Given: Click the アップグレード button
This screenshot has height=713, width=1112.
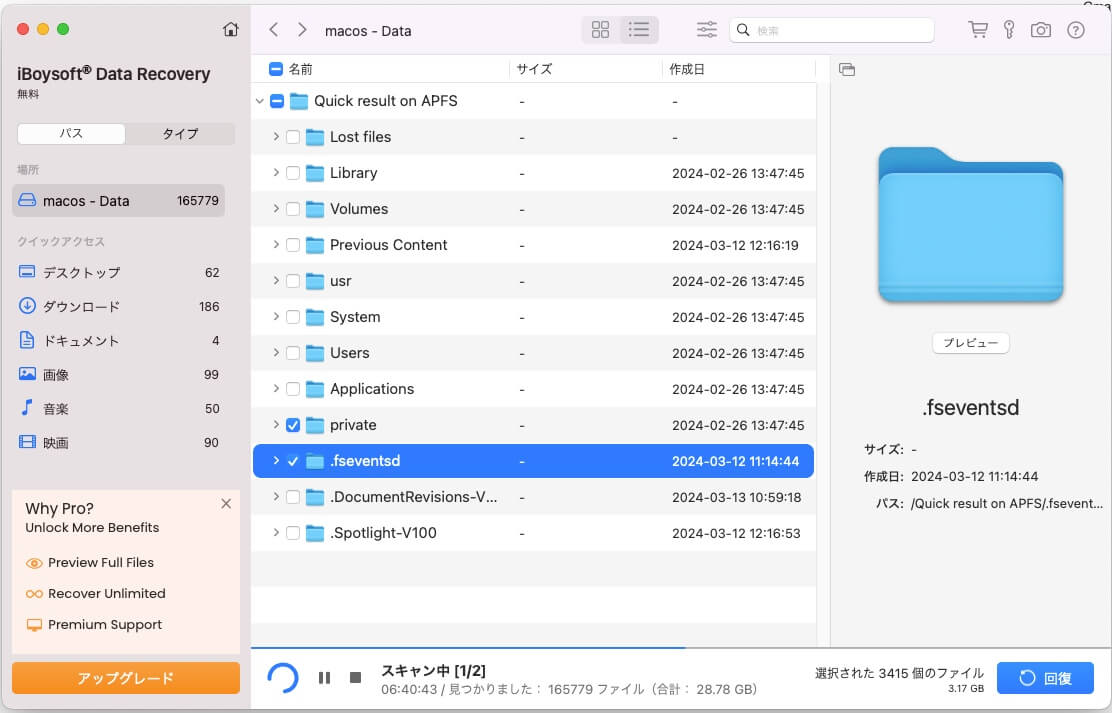Looking at the screenshot, I should [x=126, y=678].
